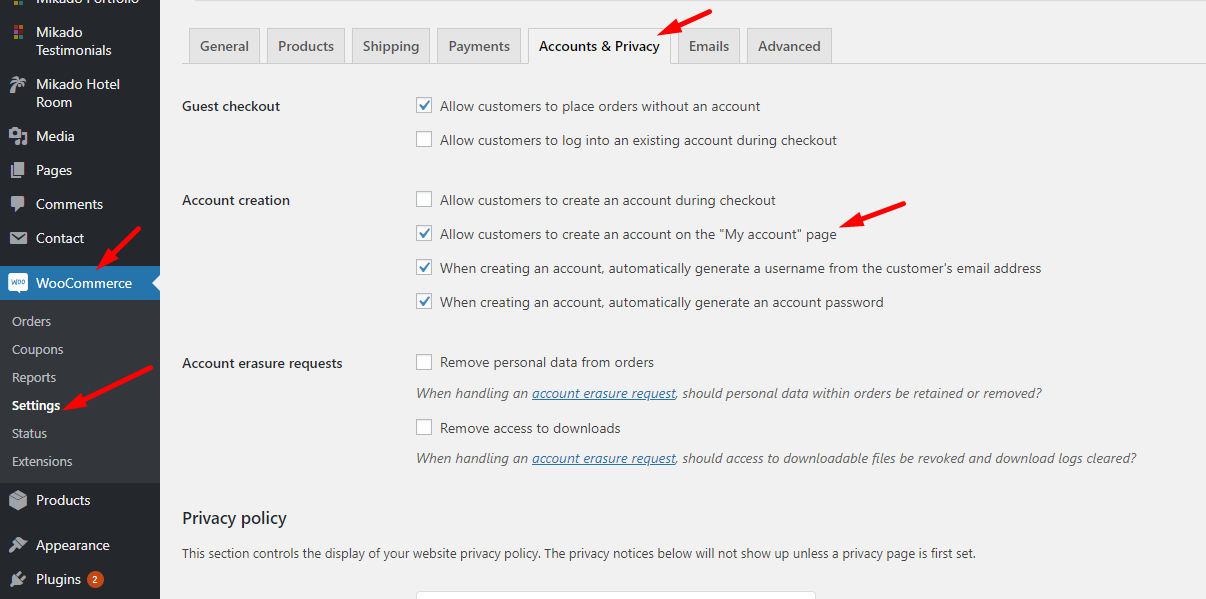The image size is (1206, 599).
Task: Follow account erasure request link under personal data
Action: [604, 393]
